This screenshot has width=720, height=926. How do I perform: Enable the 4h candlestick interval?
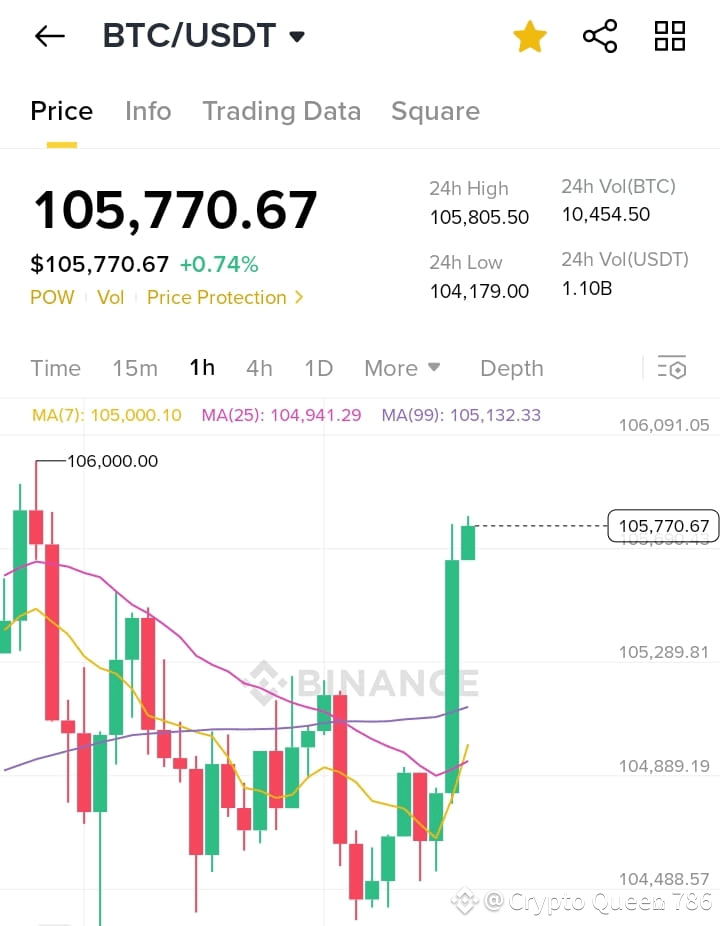click(x=259, y=368)
